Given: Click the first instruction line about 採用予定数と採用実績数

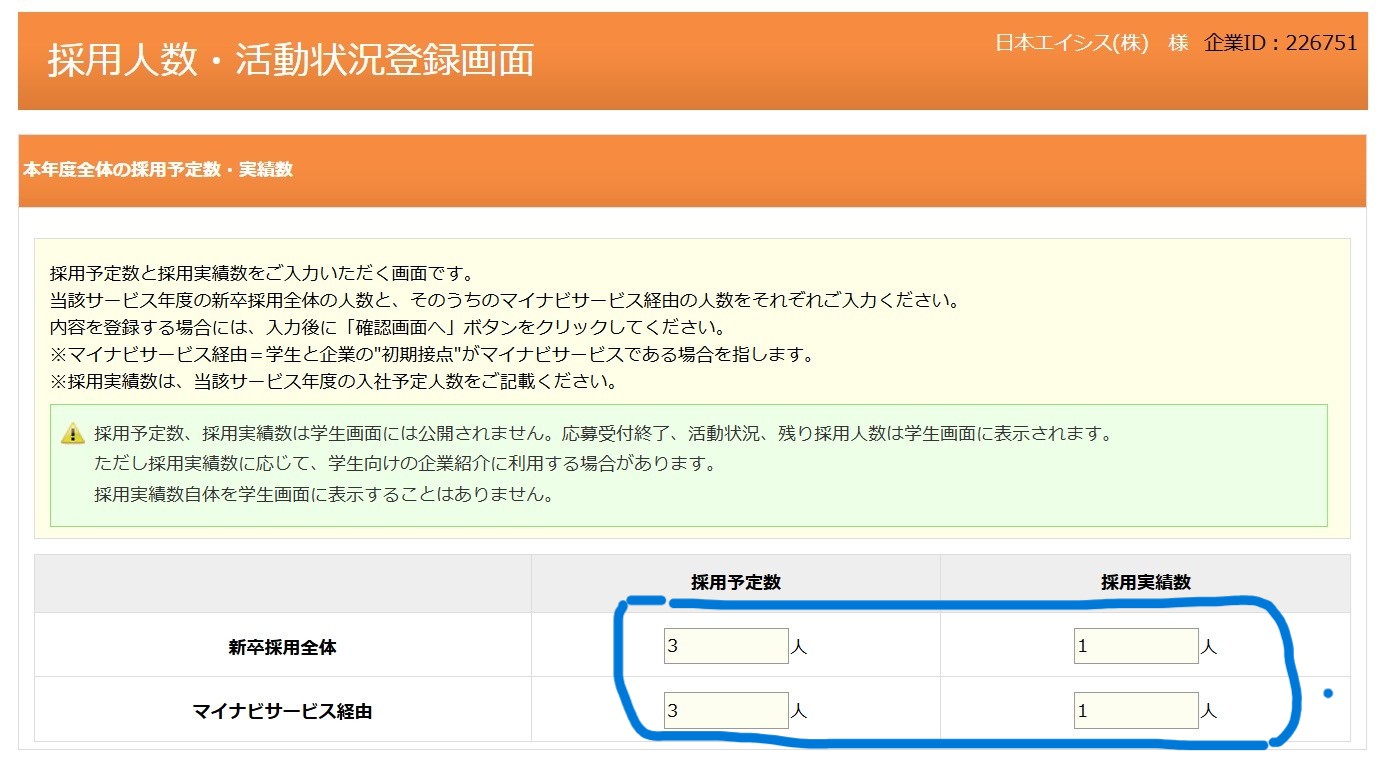Looking at the screenshot, I should coord(261,274).
